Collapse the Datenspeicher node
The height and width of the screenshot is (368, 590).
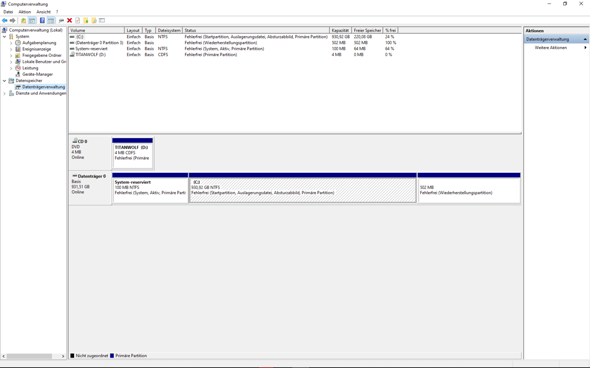pos(5,81)
